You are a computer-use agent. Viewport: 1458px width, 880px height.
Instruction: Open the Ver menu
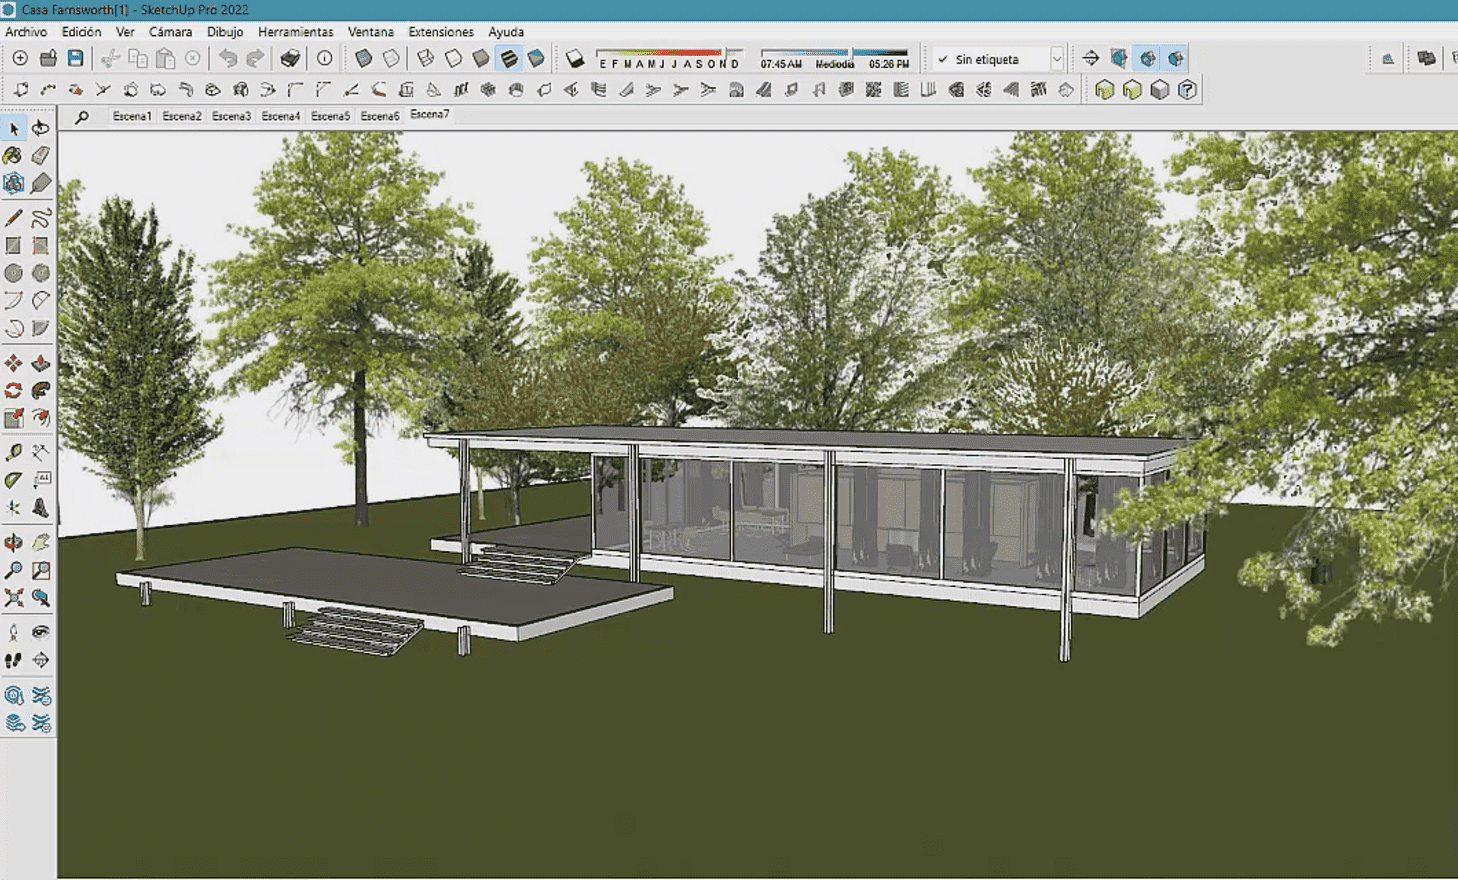pyautogui.click(x=125, y=32)
